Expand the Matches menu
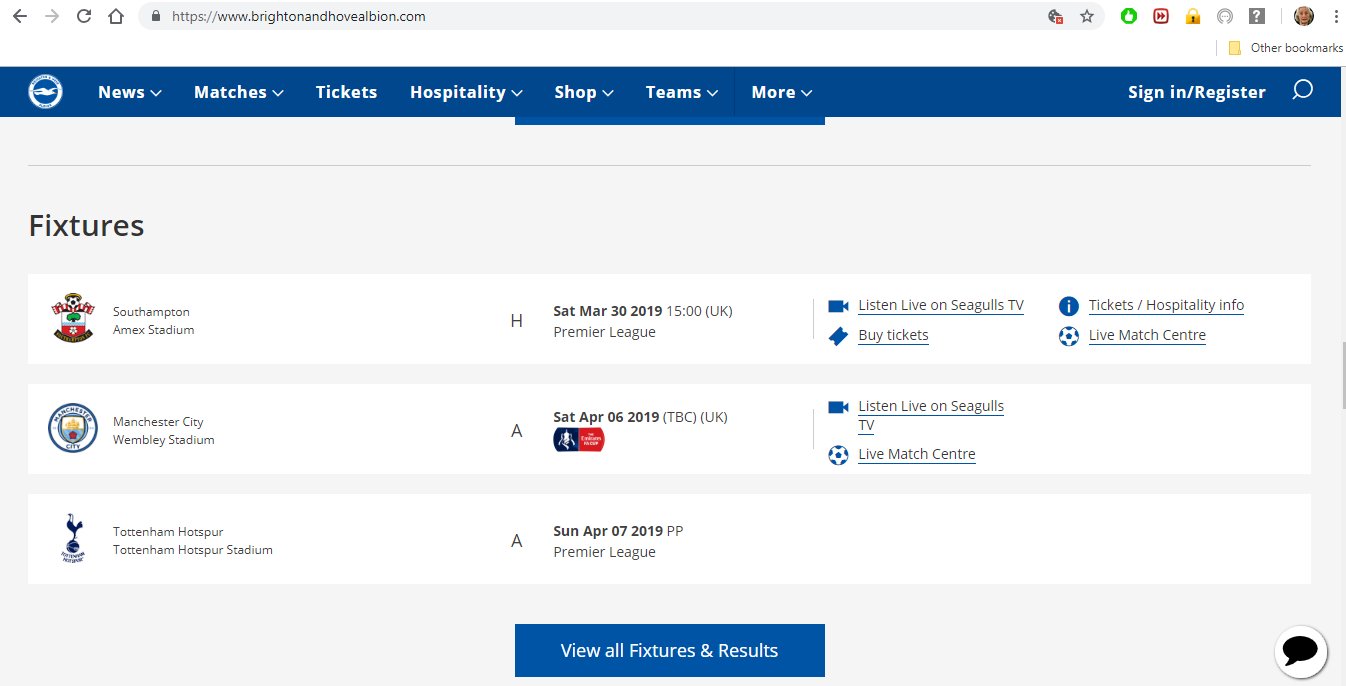This screenshot has width=1346, height=686. (239, 92)
